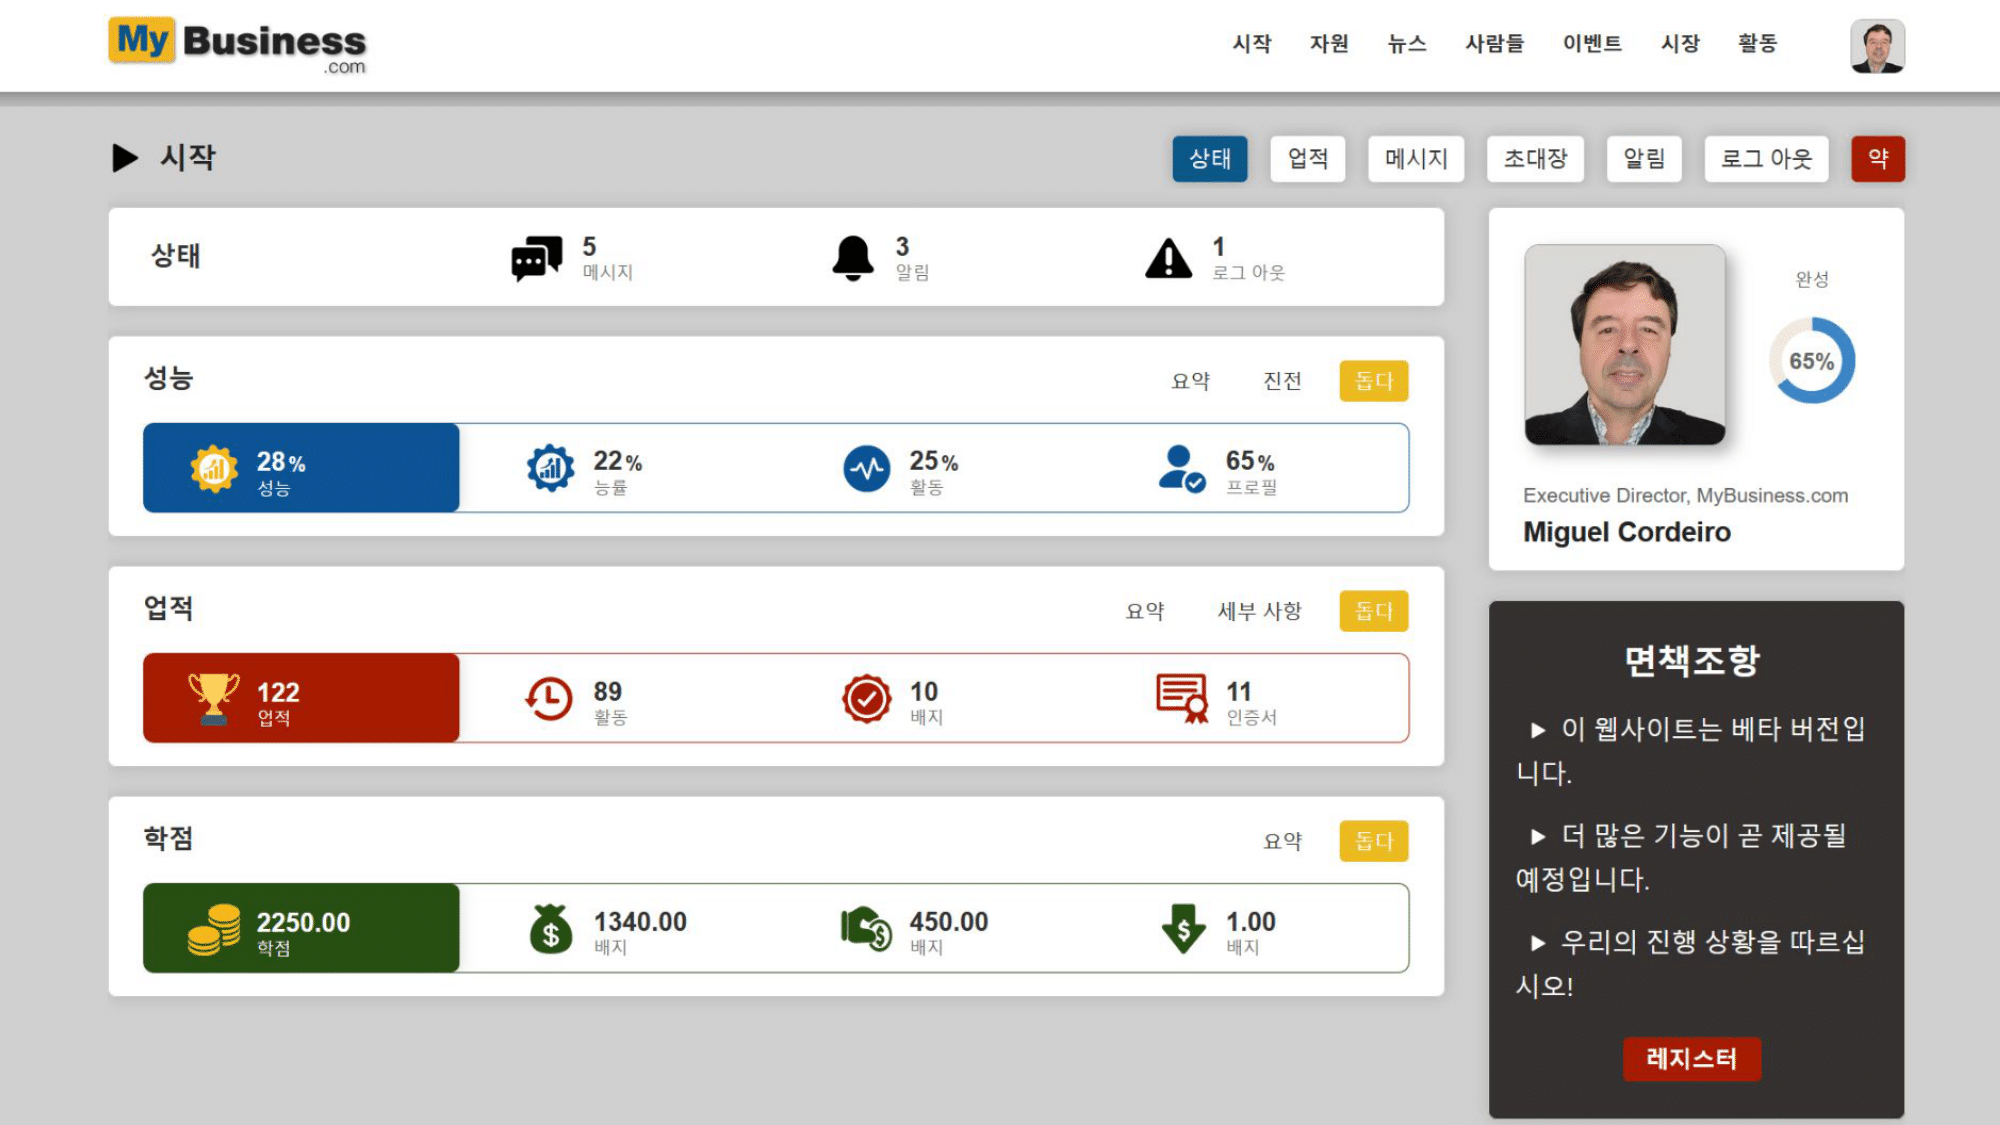
Task: Open the 뉴스 menu item
Action: tap(1406, 44)
